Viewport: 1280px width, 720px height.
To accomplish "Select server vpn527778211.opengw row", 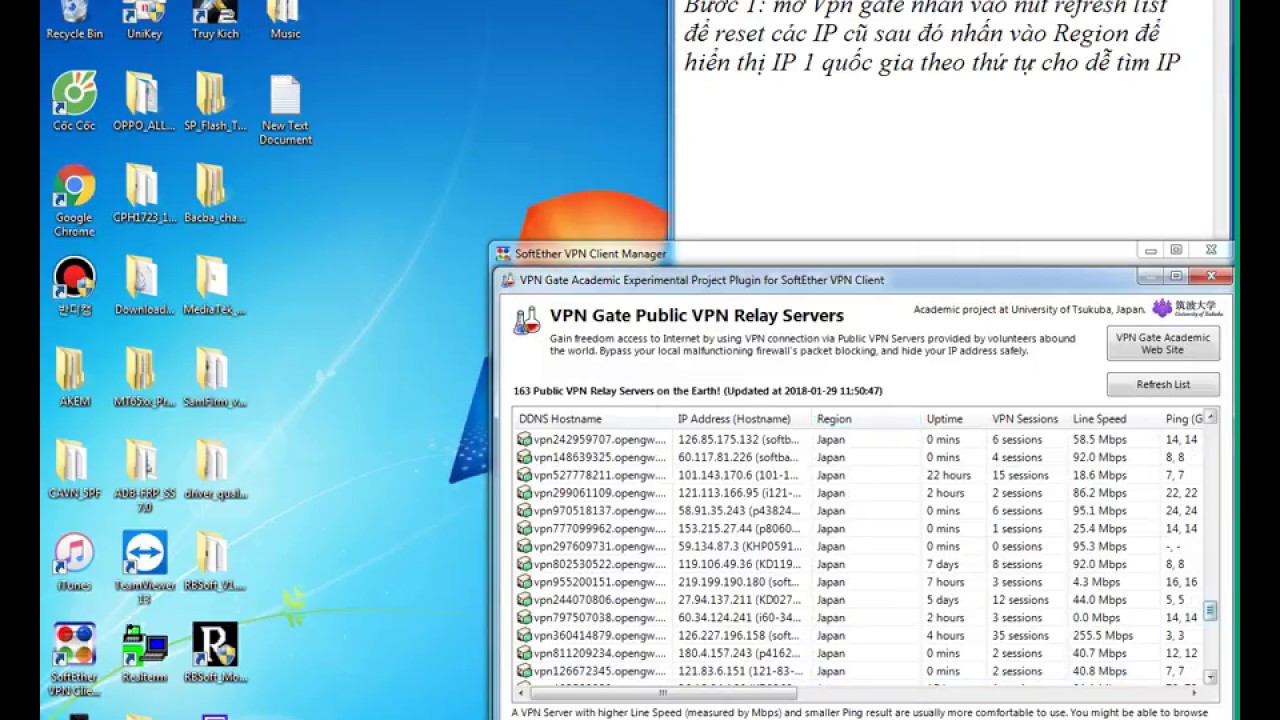I will point(860,475).
